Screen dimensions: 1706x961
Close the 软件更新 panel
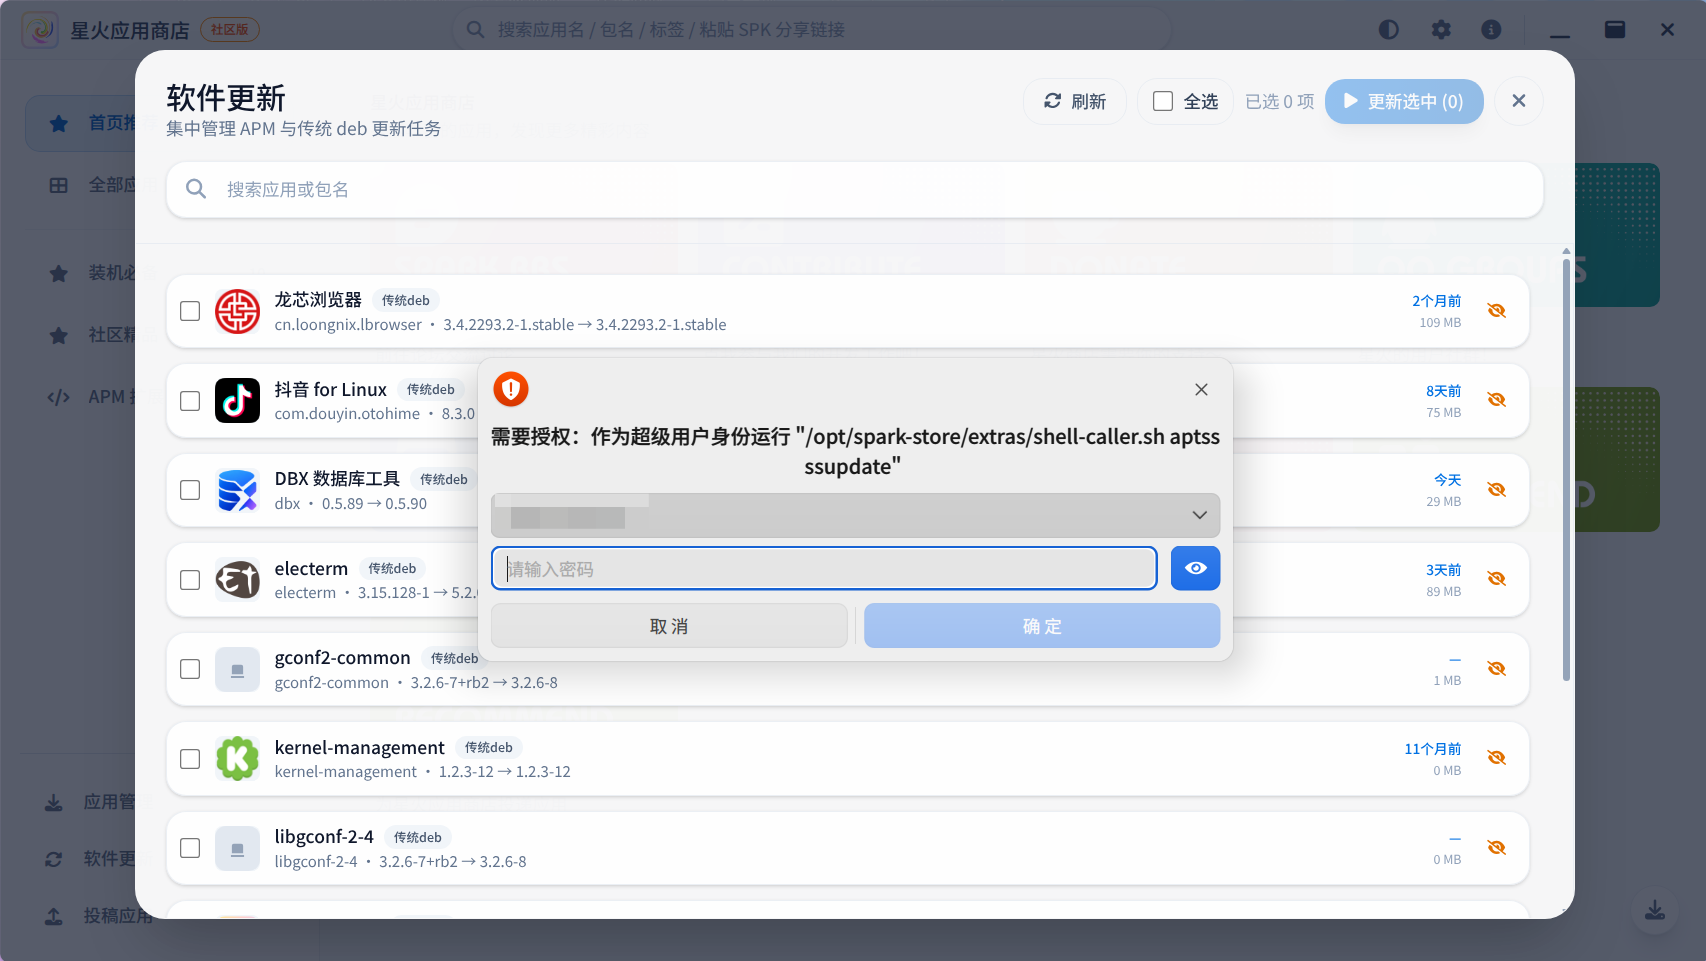[x=1519, y=101]
